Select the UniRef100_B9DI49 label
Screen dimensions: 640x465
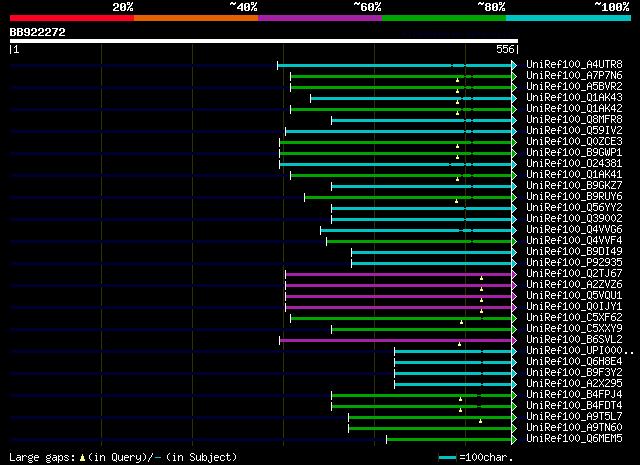(x=574, y=252)
